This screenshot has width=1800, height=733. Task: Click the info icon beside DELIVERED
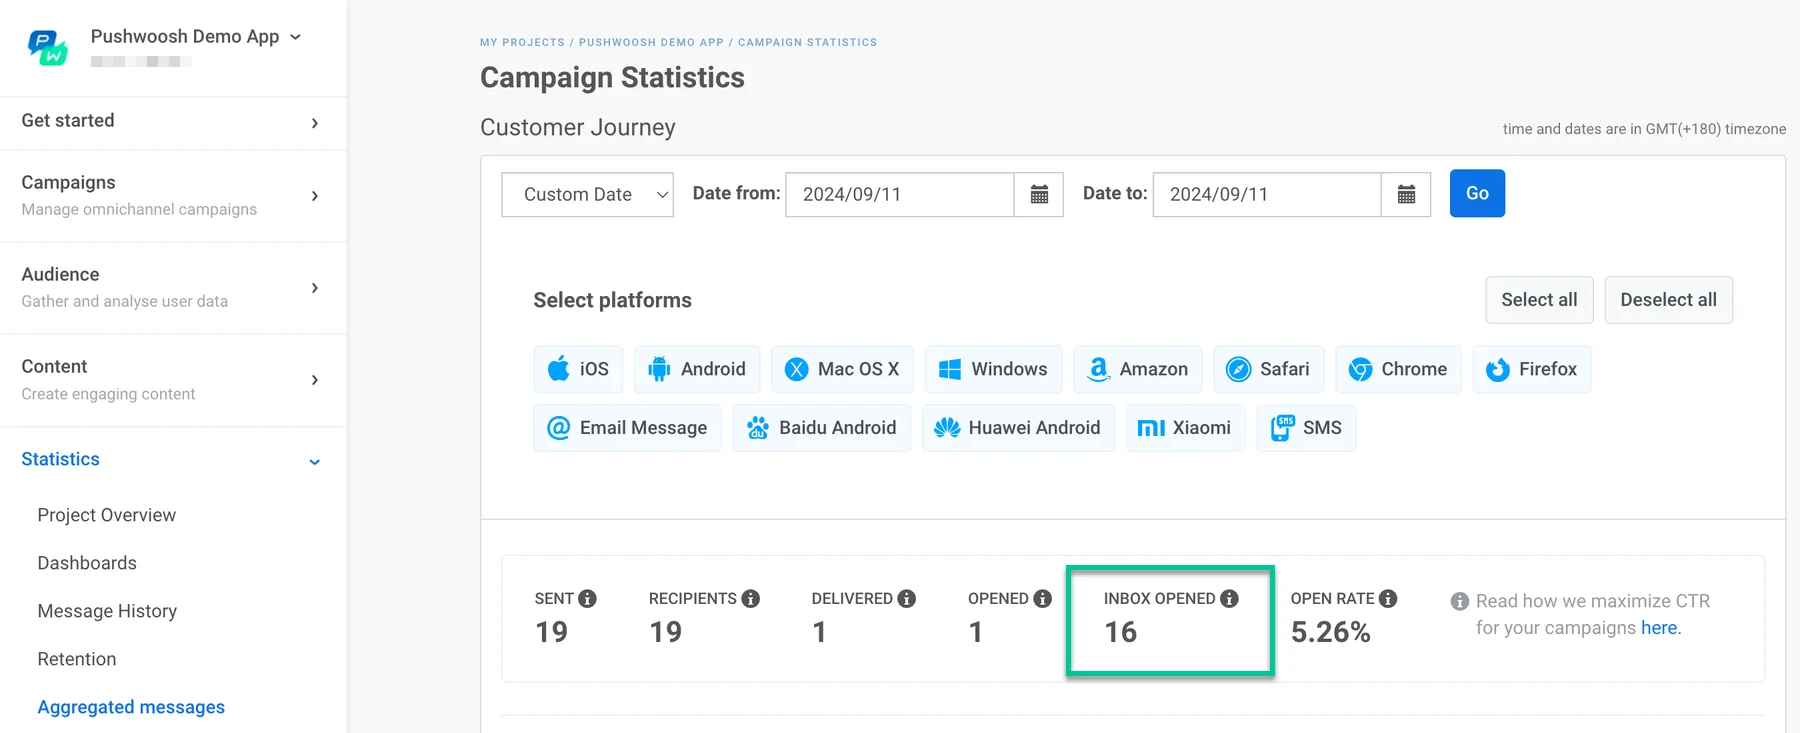(x=907, y=599)
